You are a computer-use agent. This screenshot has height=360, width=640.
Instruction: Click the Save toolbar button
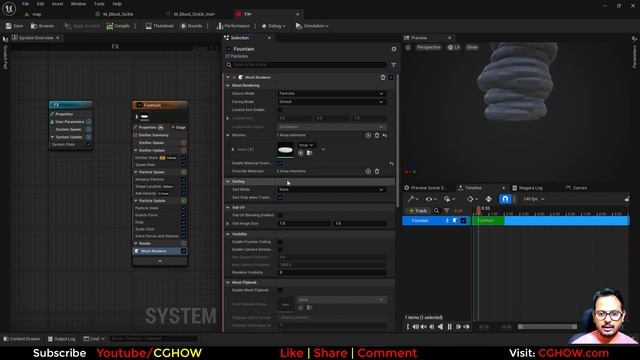coord(14,26)
